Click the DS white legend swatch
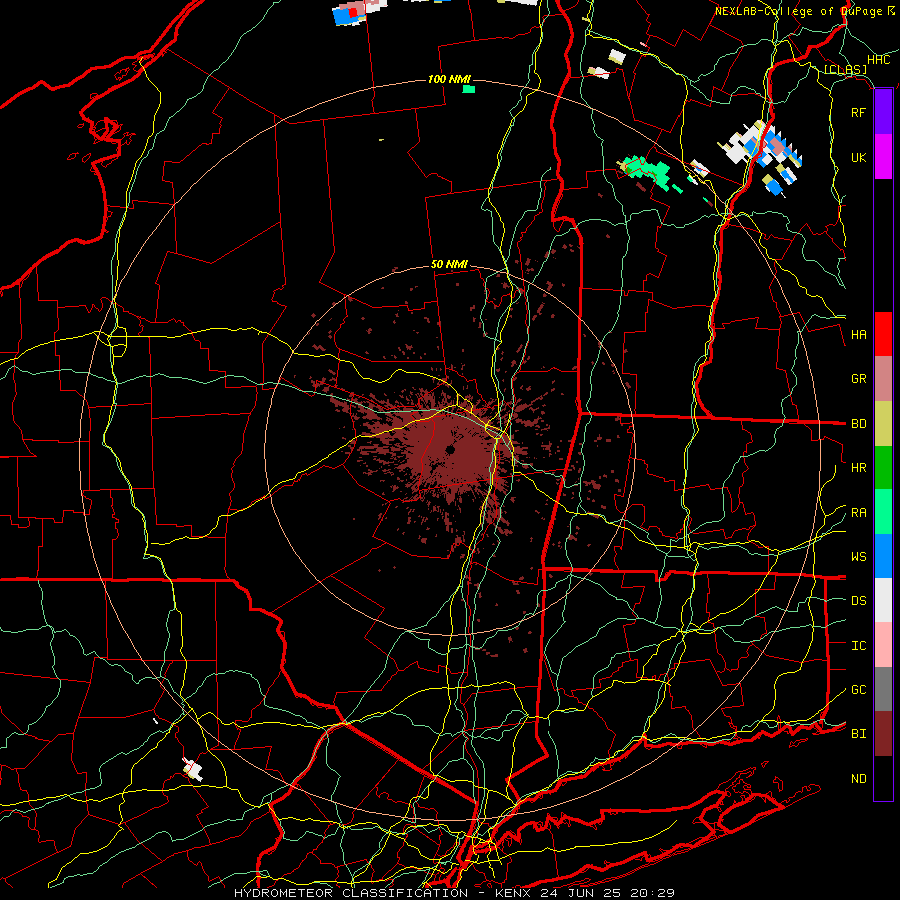This screenshot has width=900, height=900. (x=883, y=600)
